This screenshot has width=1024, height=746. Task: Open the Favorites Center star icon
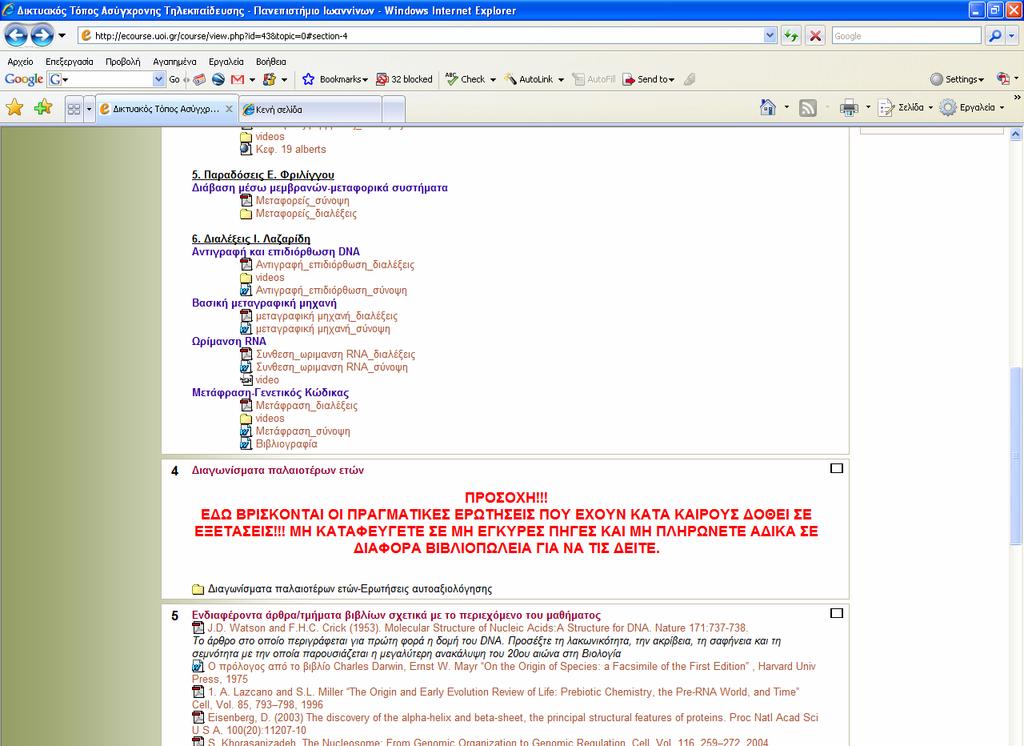pyautogui.click(x=14, y=107)
